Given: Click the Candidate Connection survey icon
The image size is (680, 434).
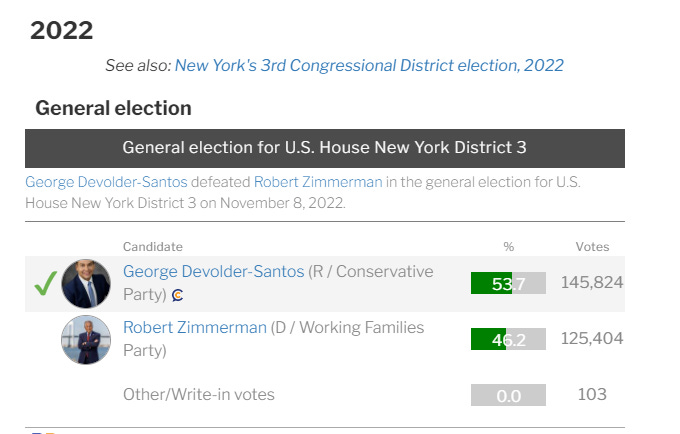Looking at the screenshot, I should pyautogui.click(x=177, y=295).
